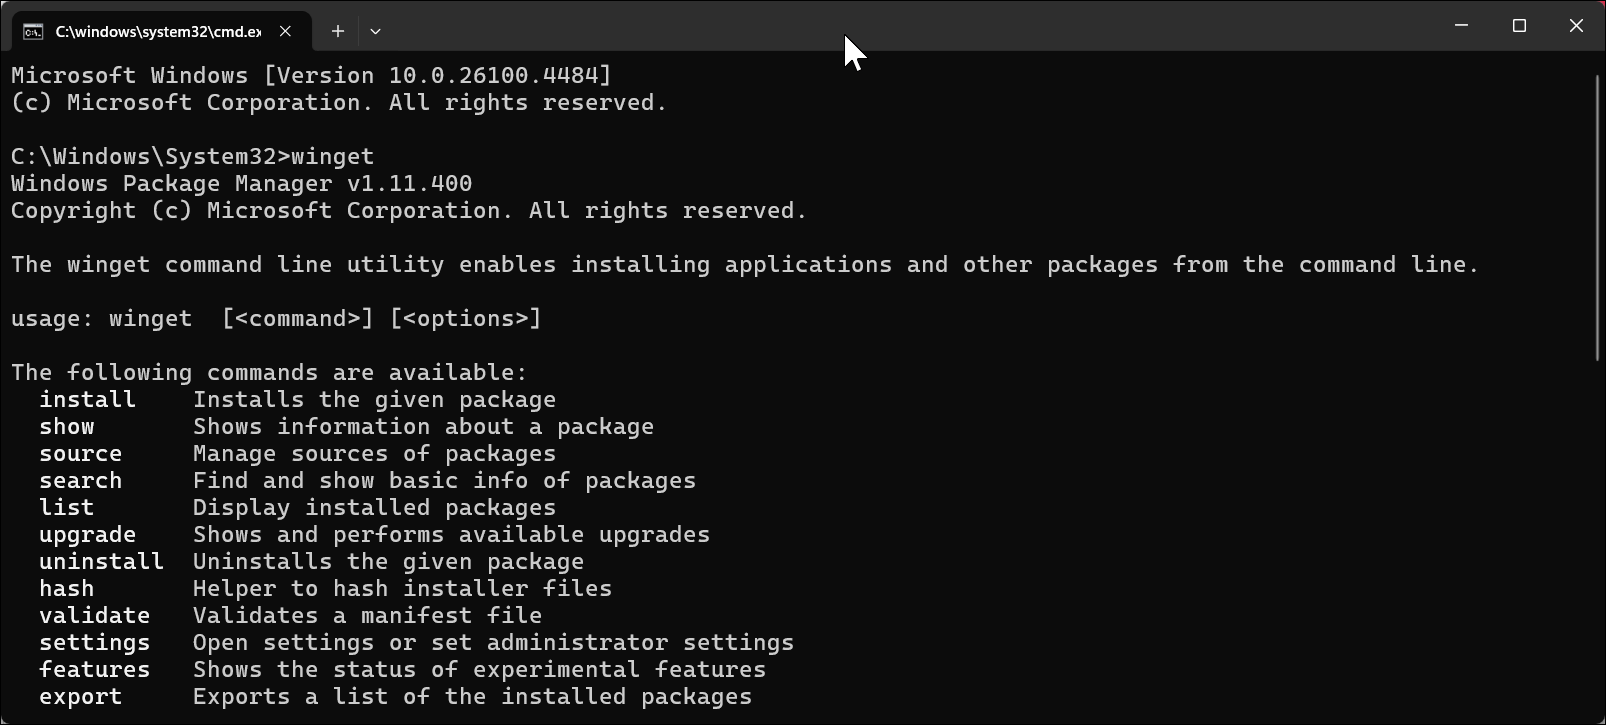Click the 'upgrade' command name
The width and height of the screenshot is (1606, 725).
pos(87,535)
